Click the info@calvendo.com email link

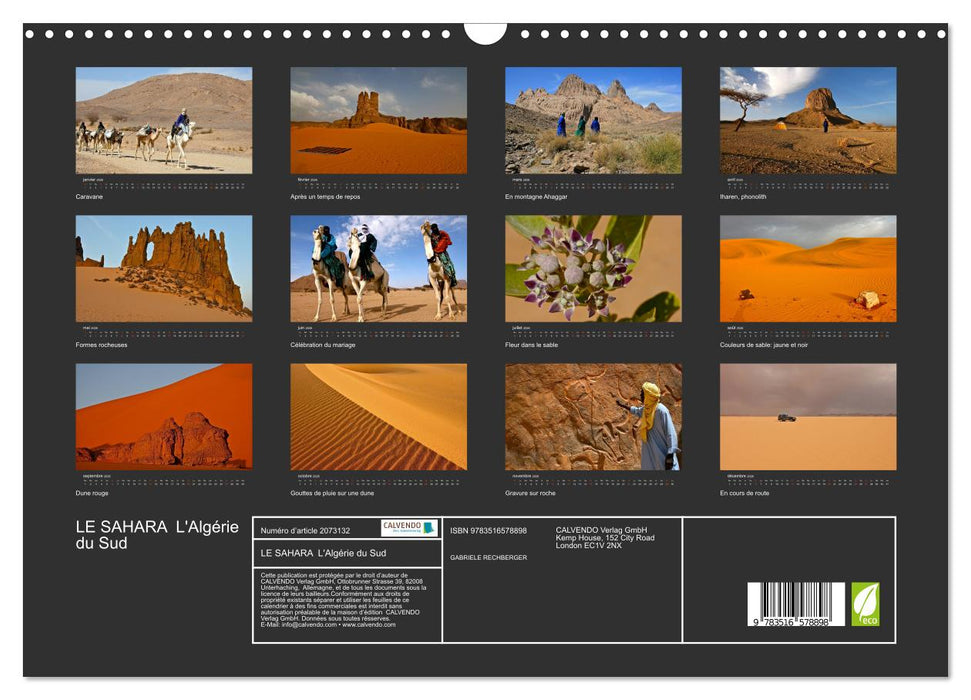tap(309, 626)
